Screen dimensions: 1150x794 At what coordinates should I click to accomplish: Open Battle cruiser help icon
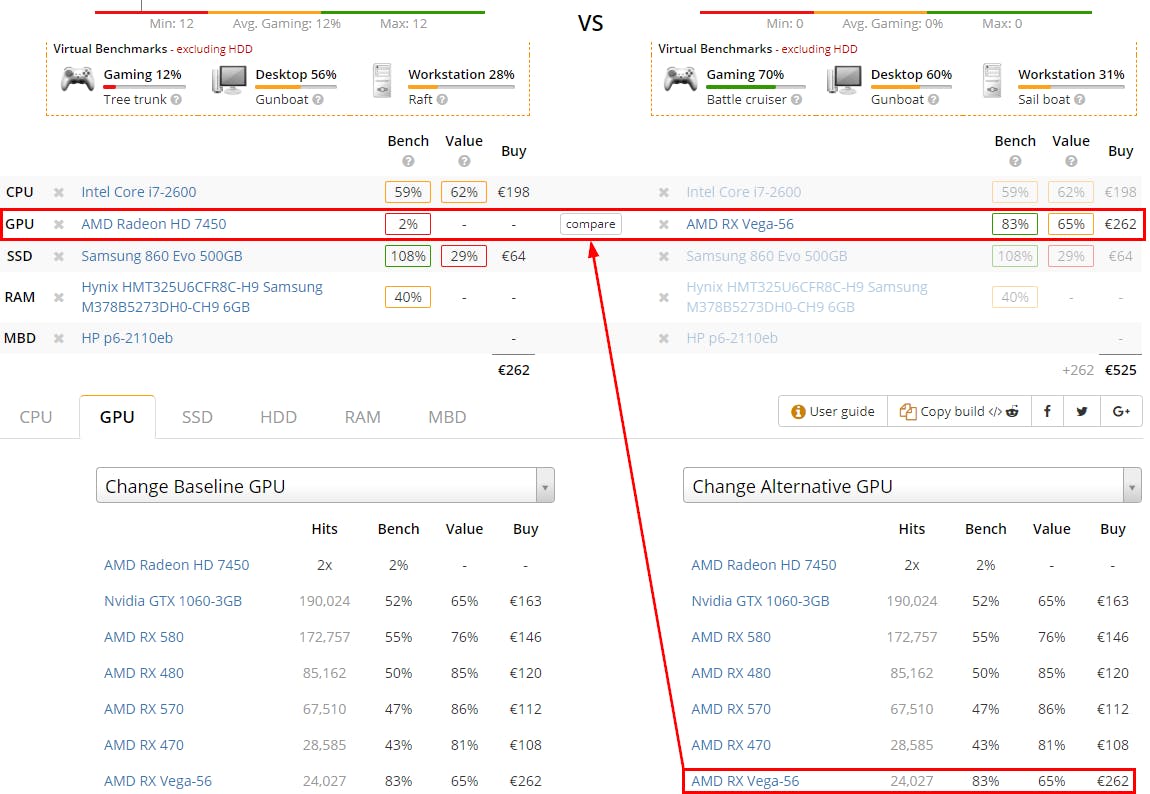tap(796, 100)
